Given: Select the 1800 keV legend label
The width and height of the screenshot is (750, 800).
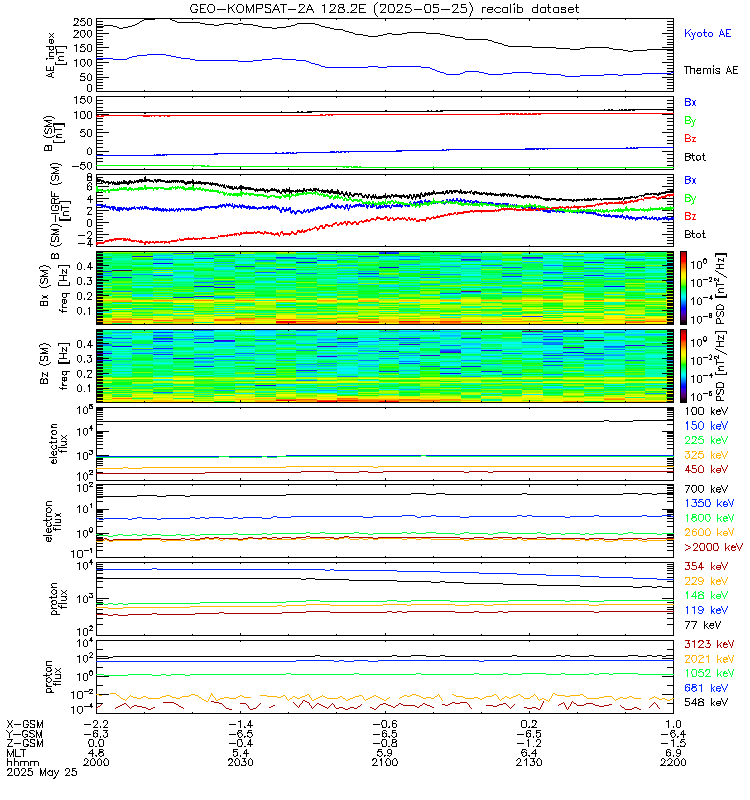Looking at the screenshot, I should pyautogui.click(x=709, y=518).
